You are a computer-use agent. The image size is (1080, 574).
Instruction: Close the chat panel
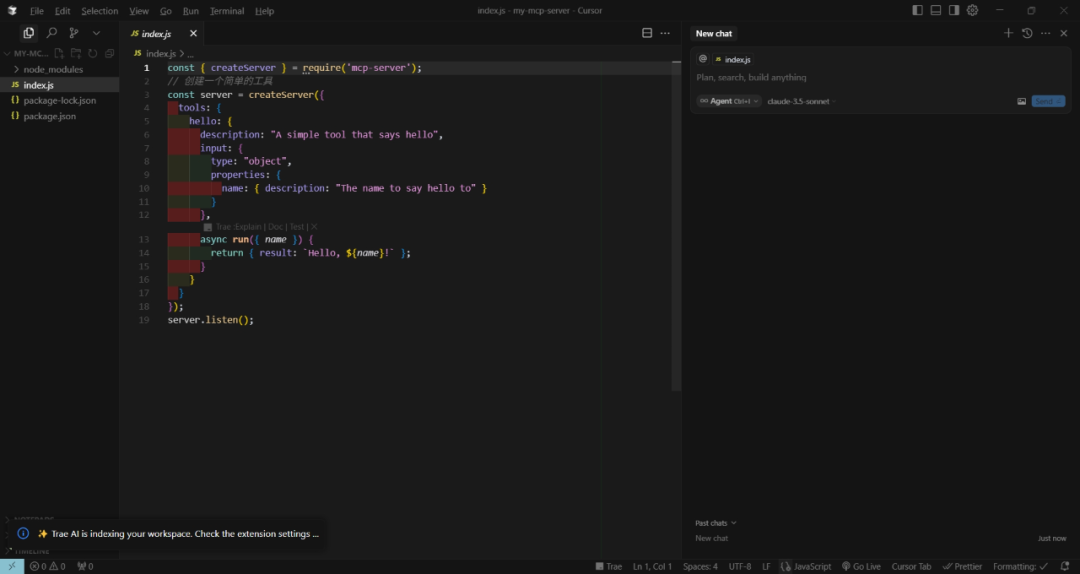coord(1063,33)
